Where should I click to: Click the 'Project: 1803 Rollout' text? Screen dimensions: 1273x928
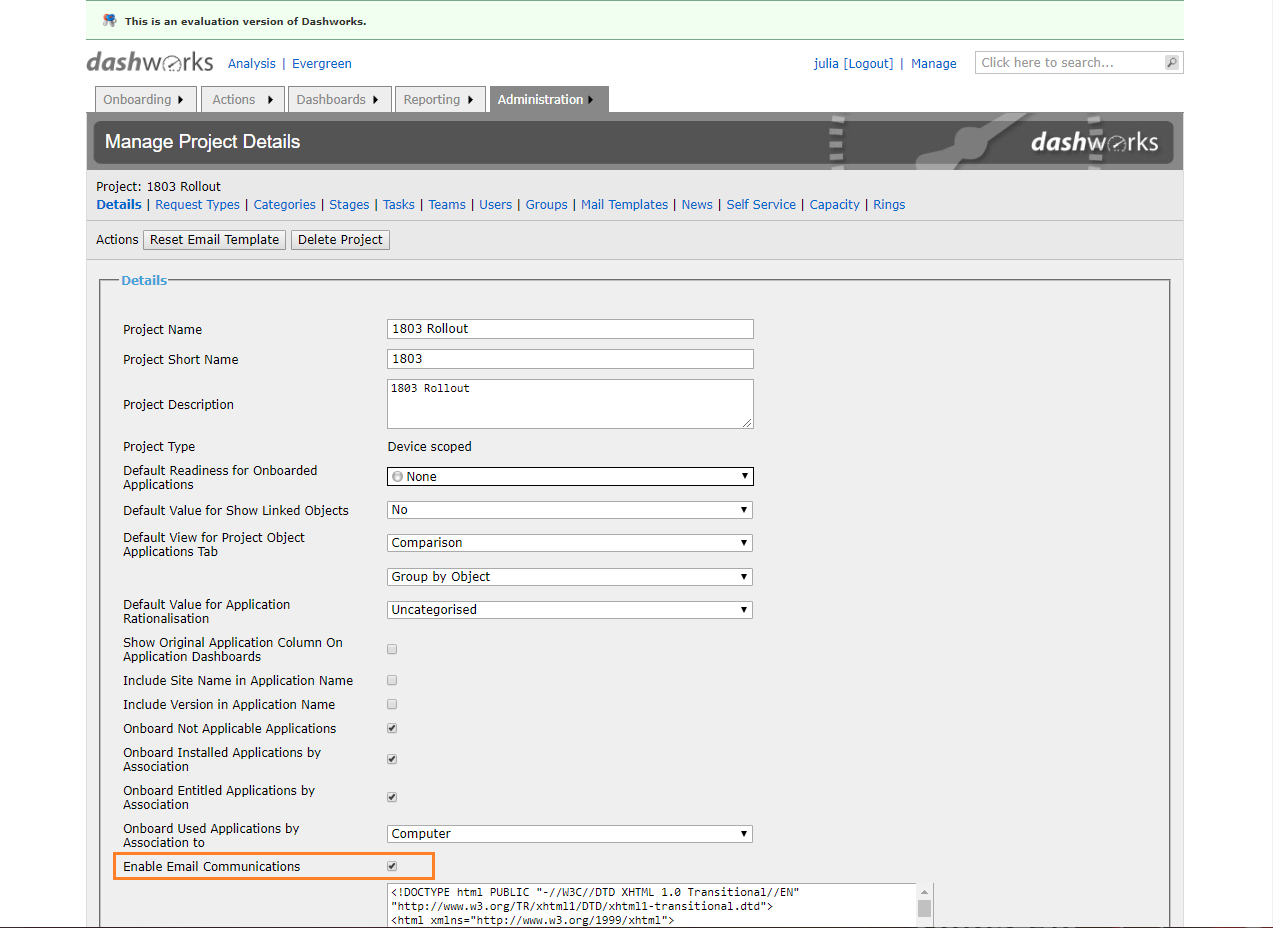pyautogui.click(x=159, y=187)
